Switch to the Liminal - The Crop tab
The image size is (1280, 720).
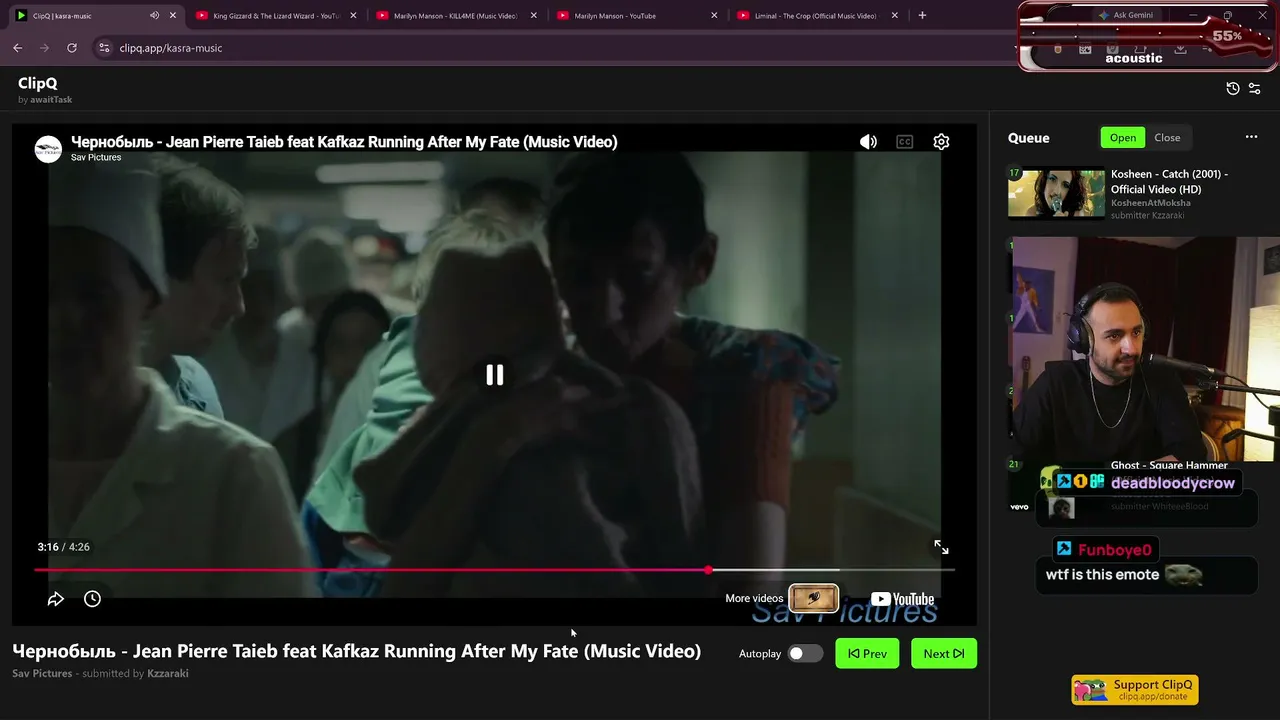[x=817, y=15]
